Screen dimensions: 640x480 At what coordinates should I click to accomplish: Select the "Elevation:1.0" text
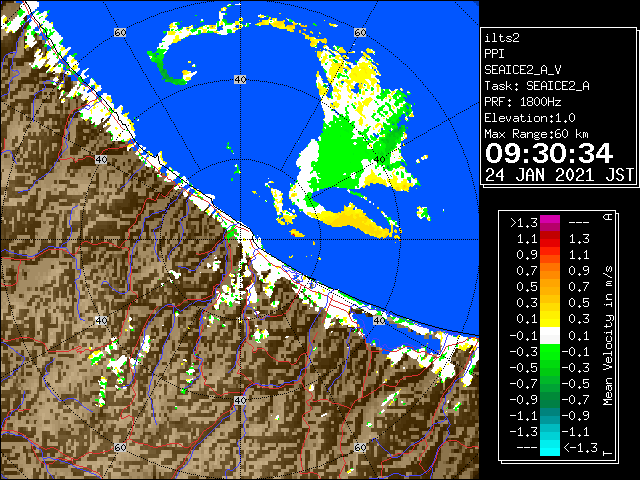[530, 118]
